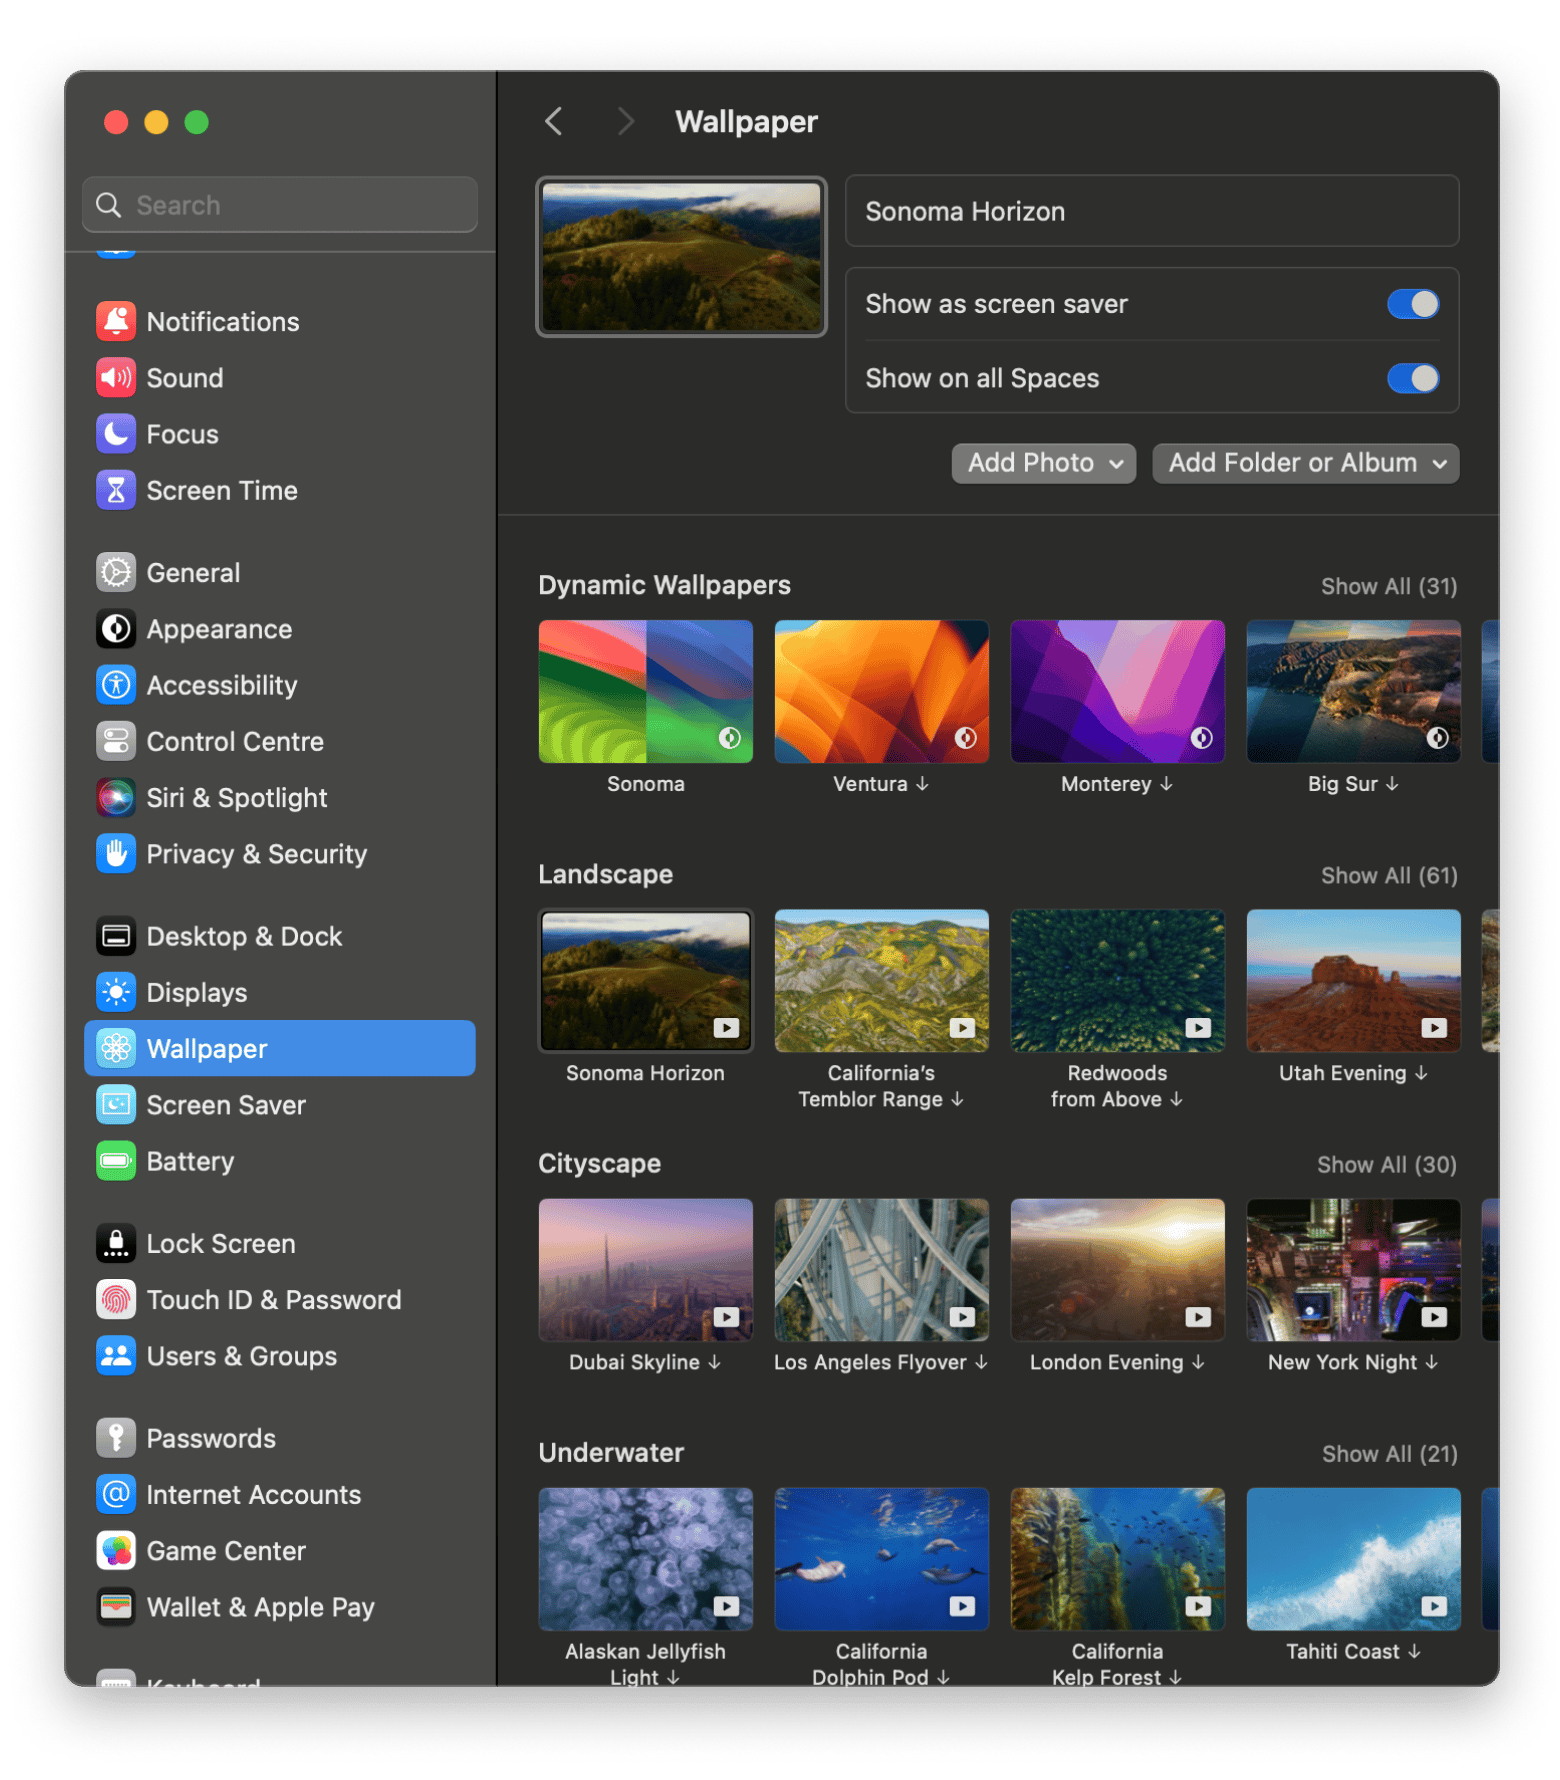Viewport: 1560px width, 1780px height.
Task: Click the Accessibility icon in sidebar
Action: [x=116, y=685]
